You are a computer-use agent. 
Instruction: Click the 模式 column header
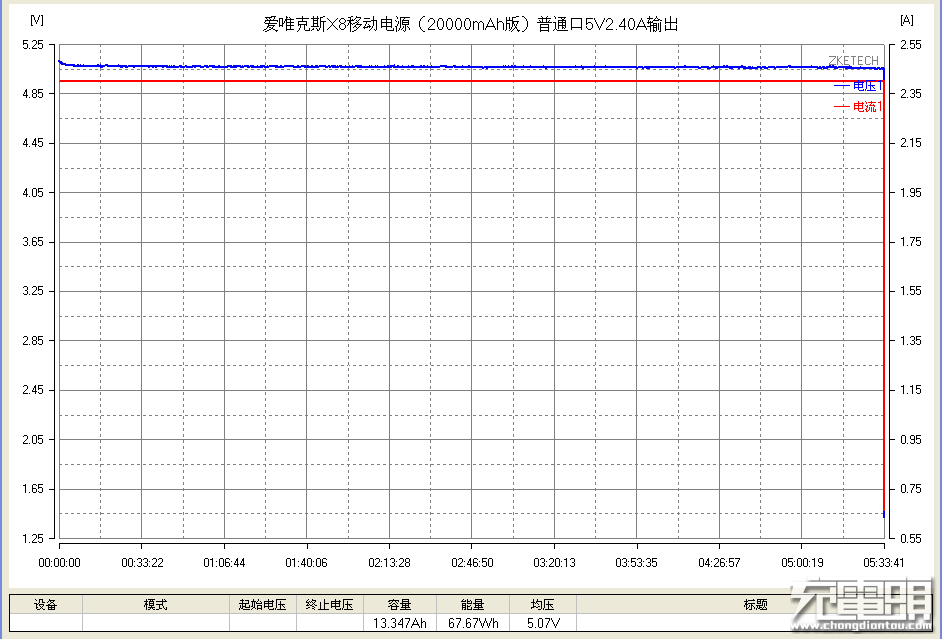(156, 604)
